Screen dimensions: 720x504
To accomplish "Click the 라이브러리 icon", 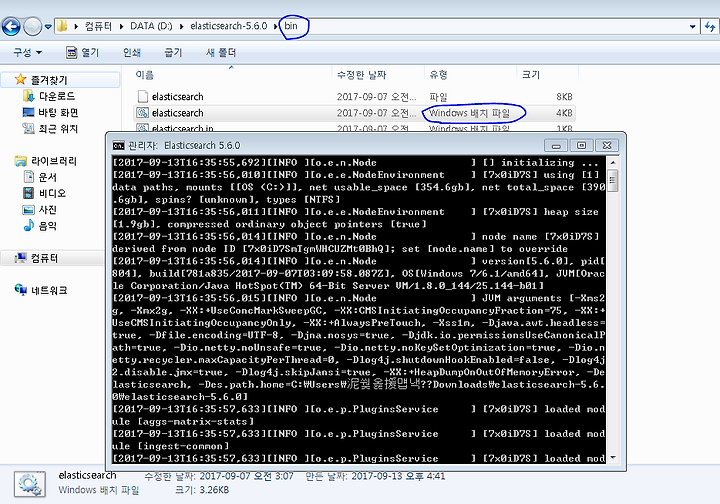I will pyautogui.click(x=21, y=161).
